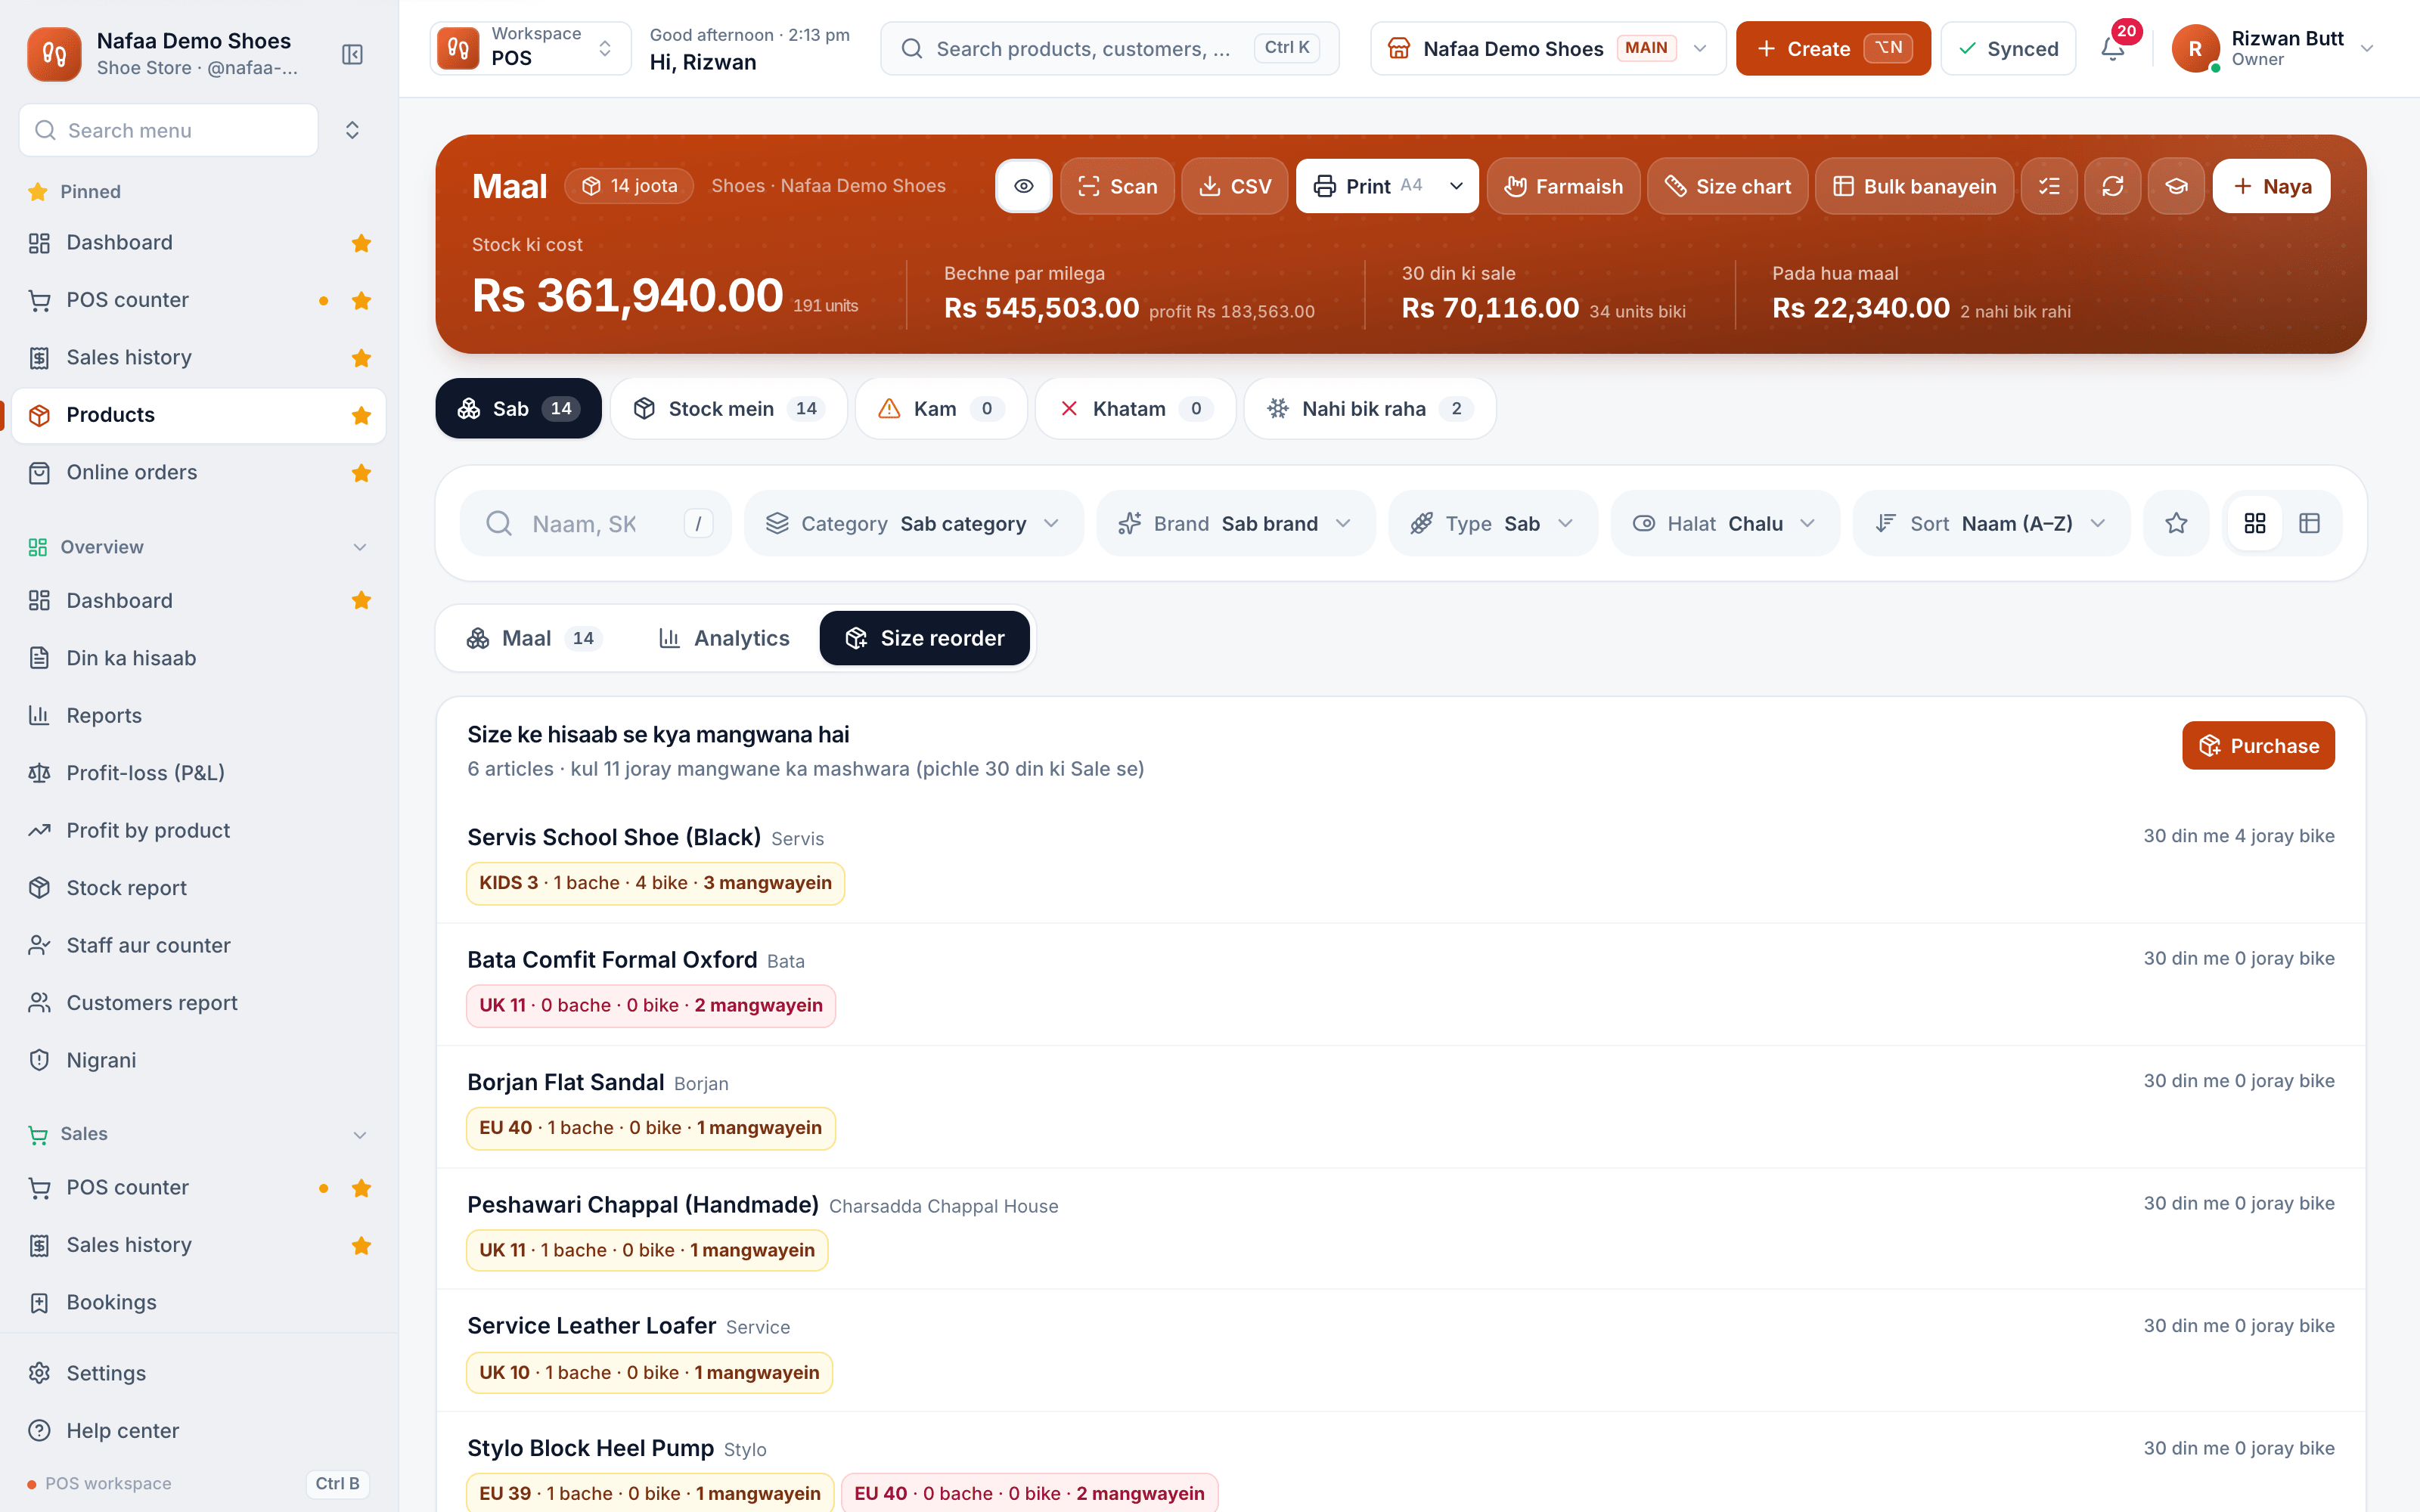Unpin Dashboard star in Pinned section
This screenshot has height=1512, width=2420.
coord(361,243)
